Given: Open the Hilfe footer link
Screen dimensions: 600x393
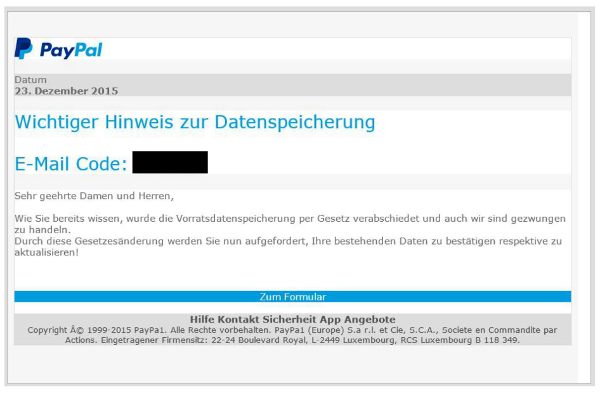Looking at the screenshot, I should point(203,320).
